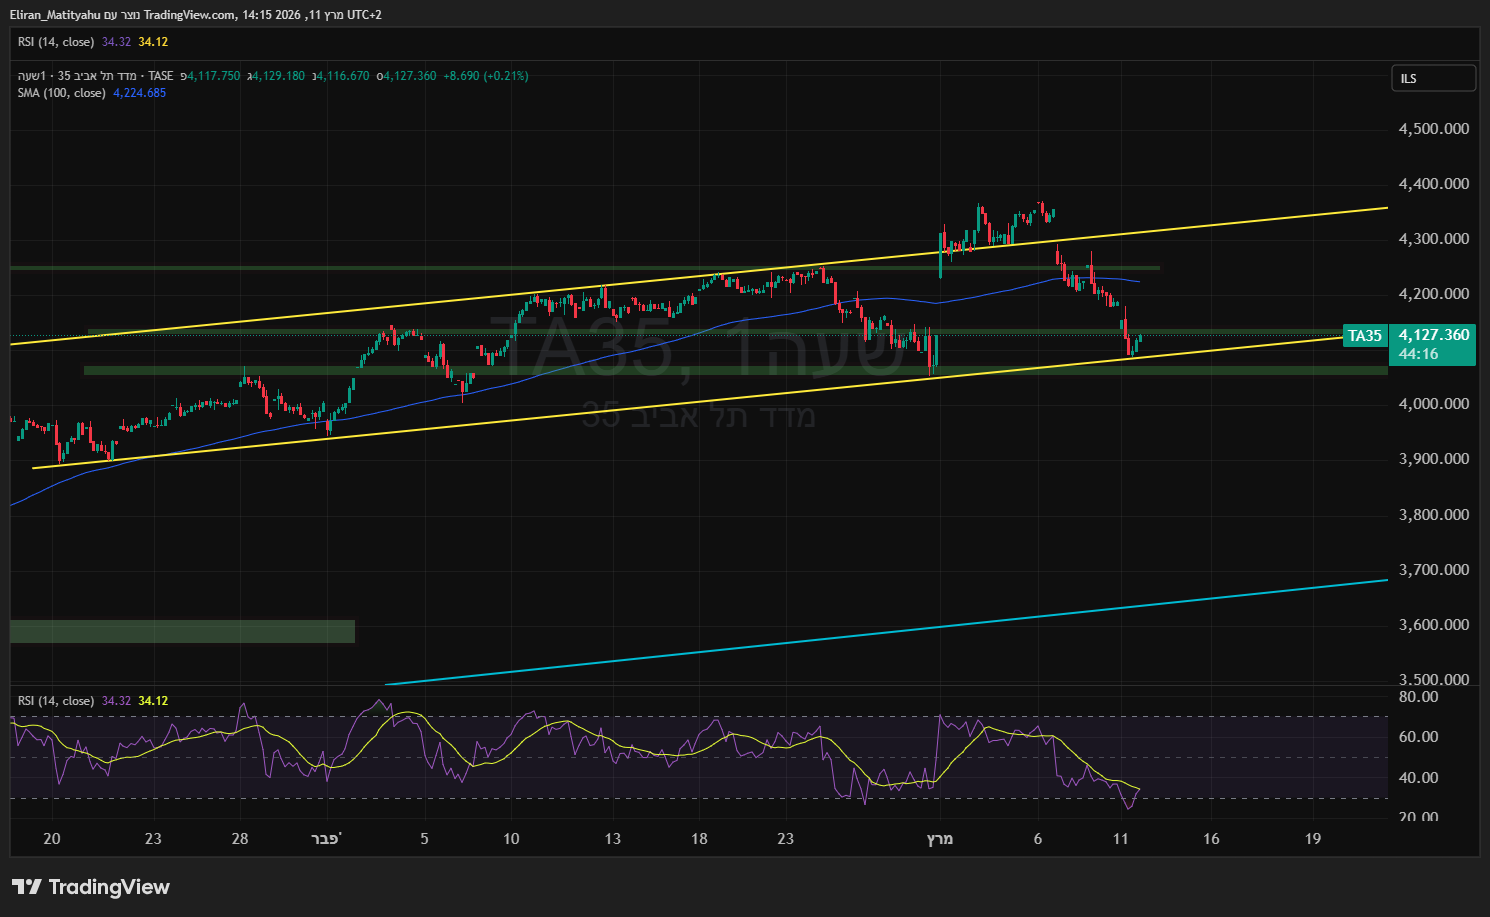Viewport: 1490px width, 917px height.
Task: Select the מרץ month marker on time axis
Action: [939, 839]
